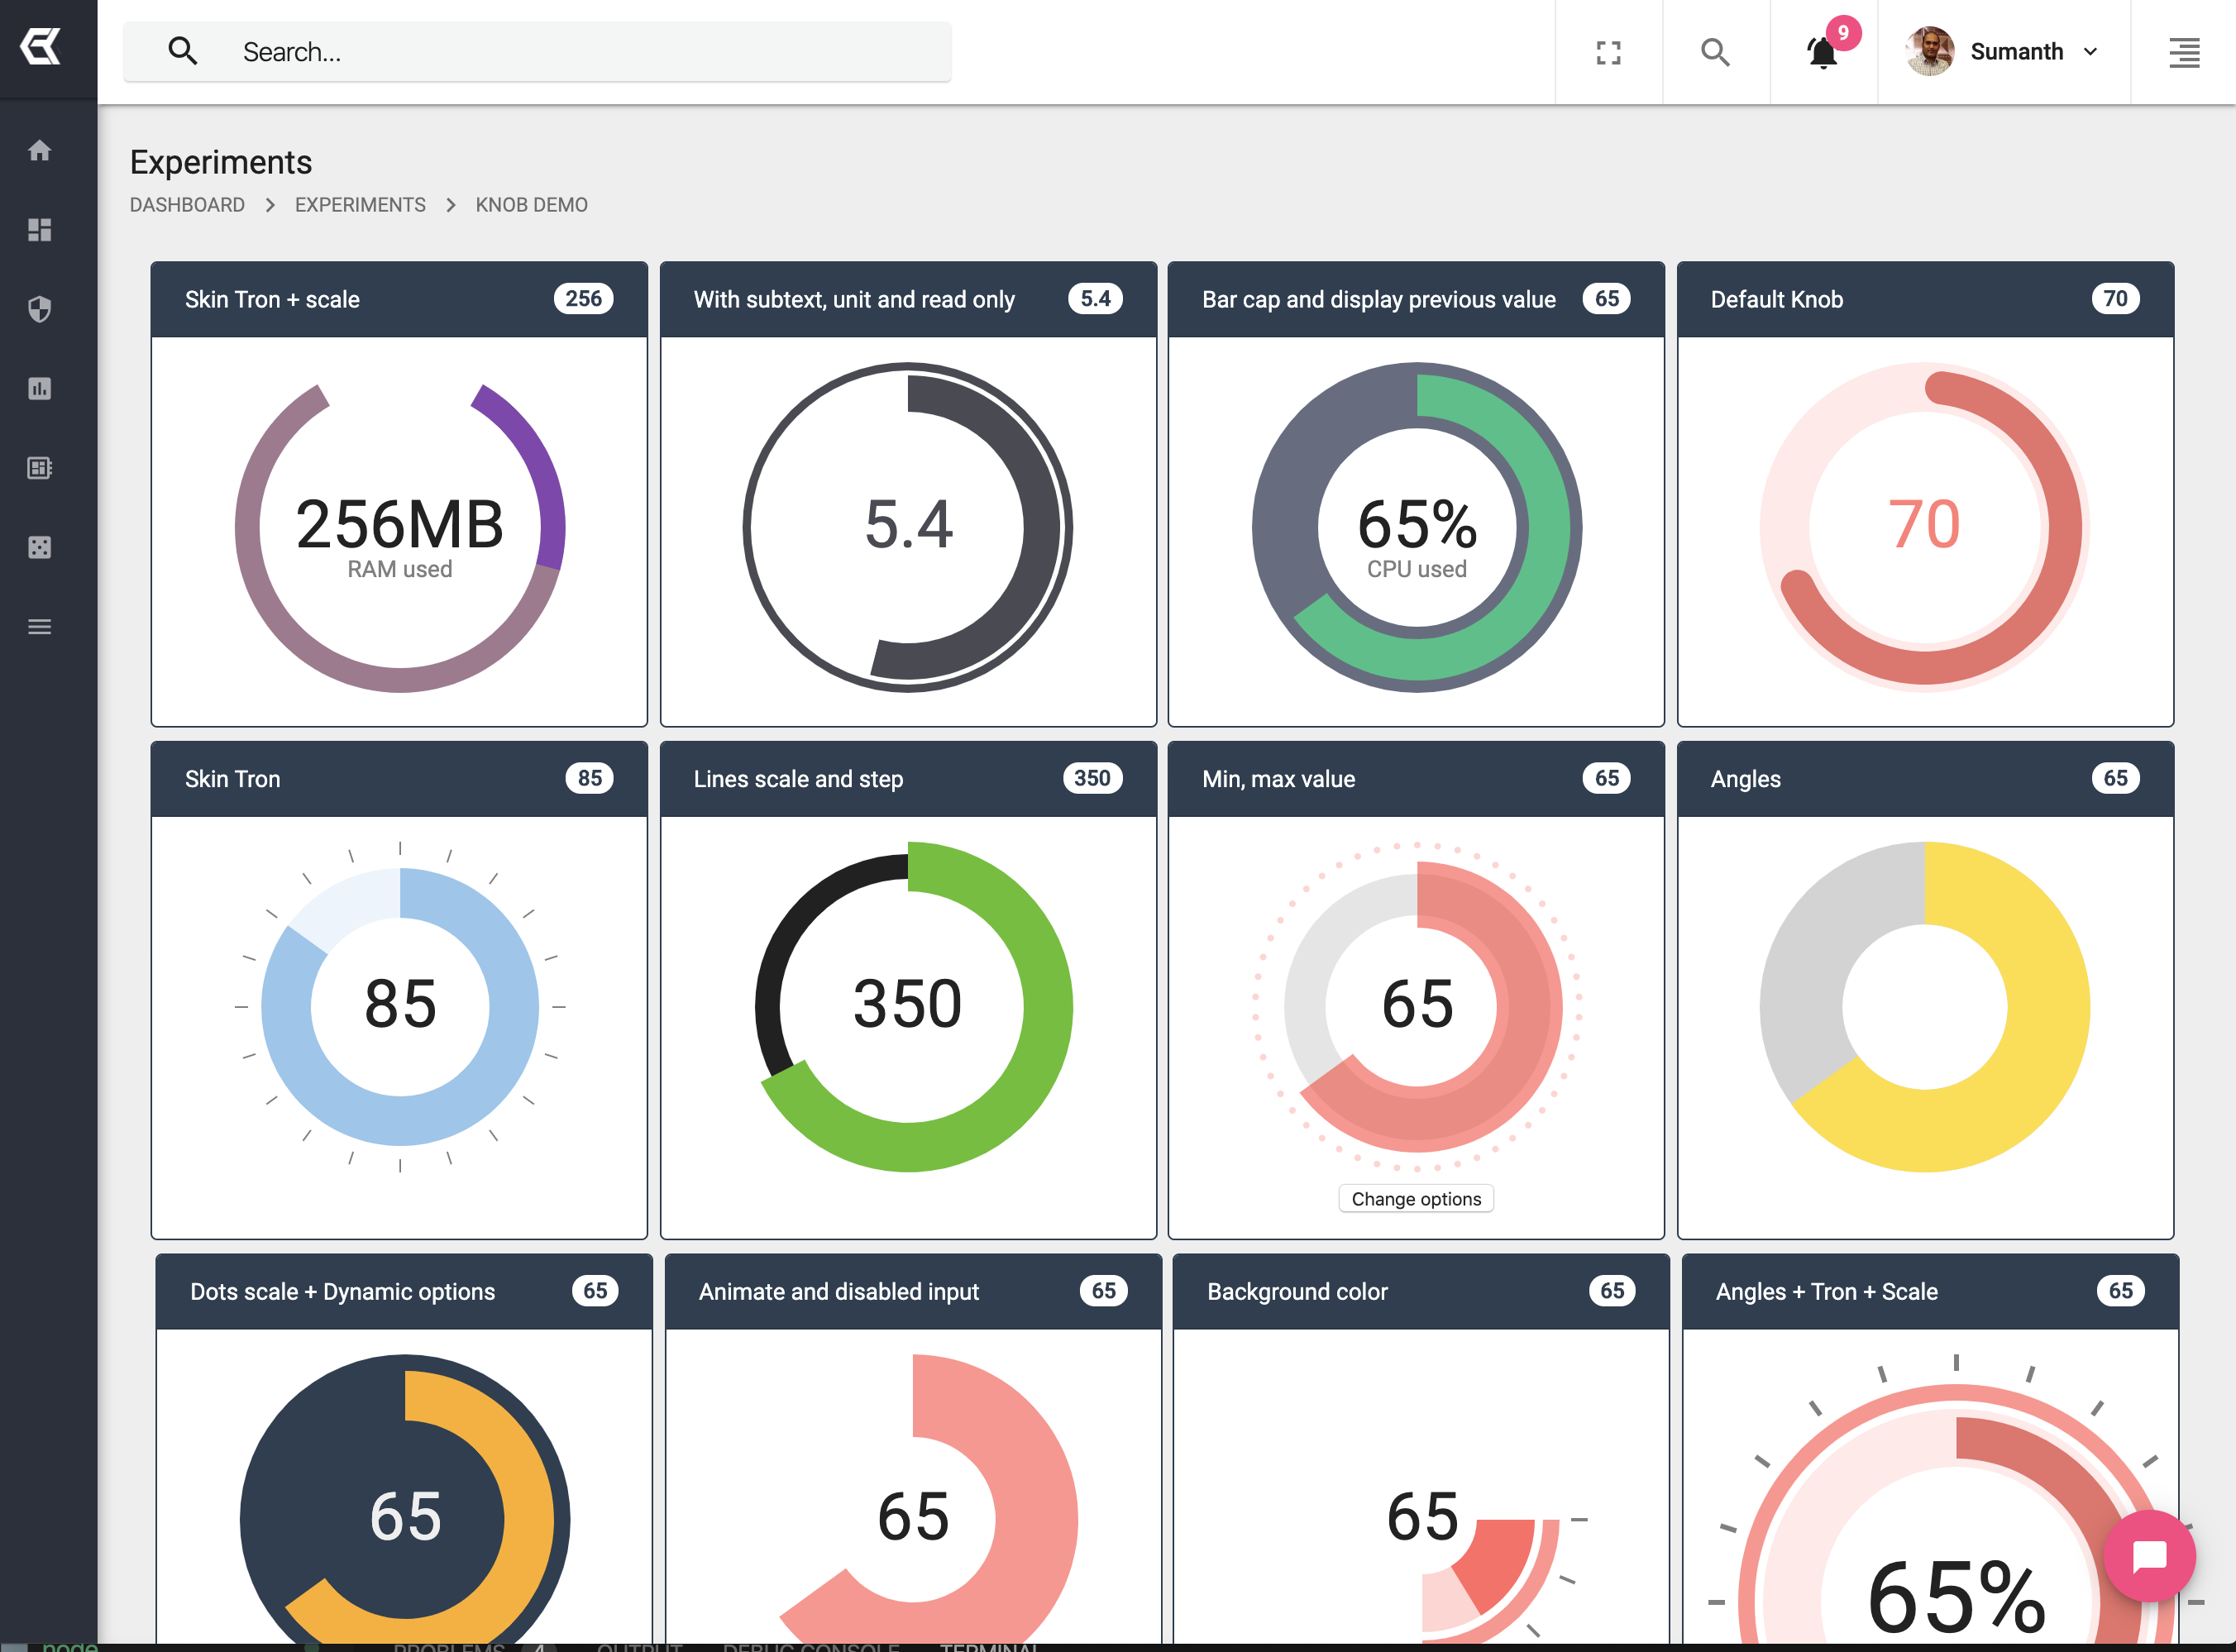Click the dice icon in sidebar

point(39,547)
